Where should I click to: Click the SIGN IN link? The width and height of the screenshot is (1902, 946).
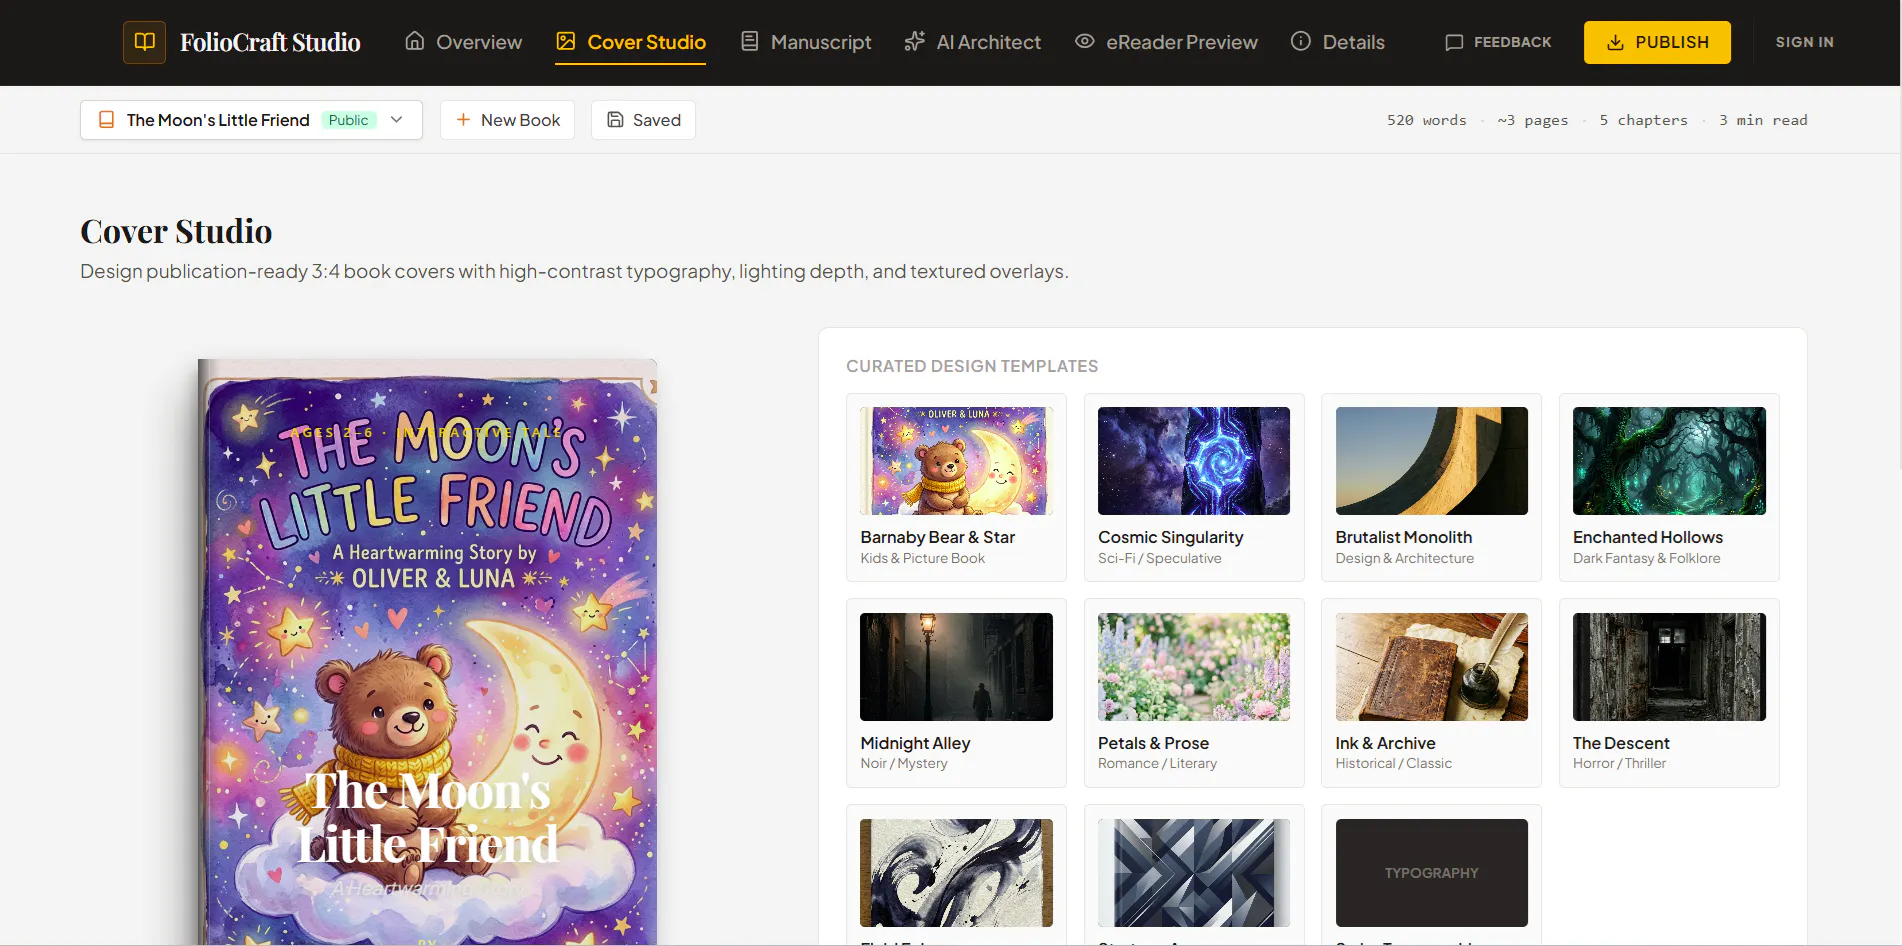(1805, 42)
